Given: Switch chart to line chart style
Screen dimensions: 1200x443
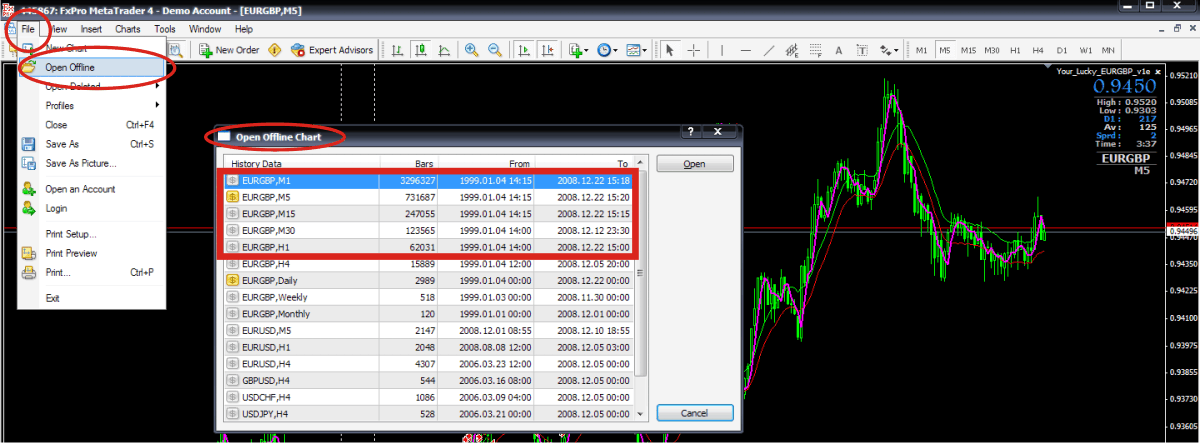Looking at the screenshot, I should tap(443, 49).
